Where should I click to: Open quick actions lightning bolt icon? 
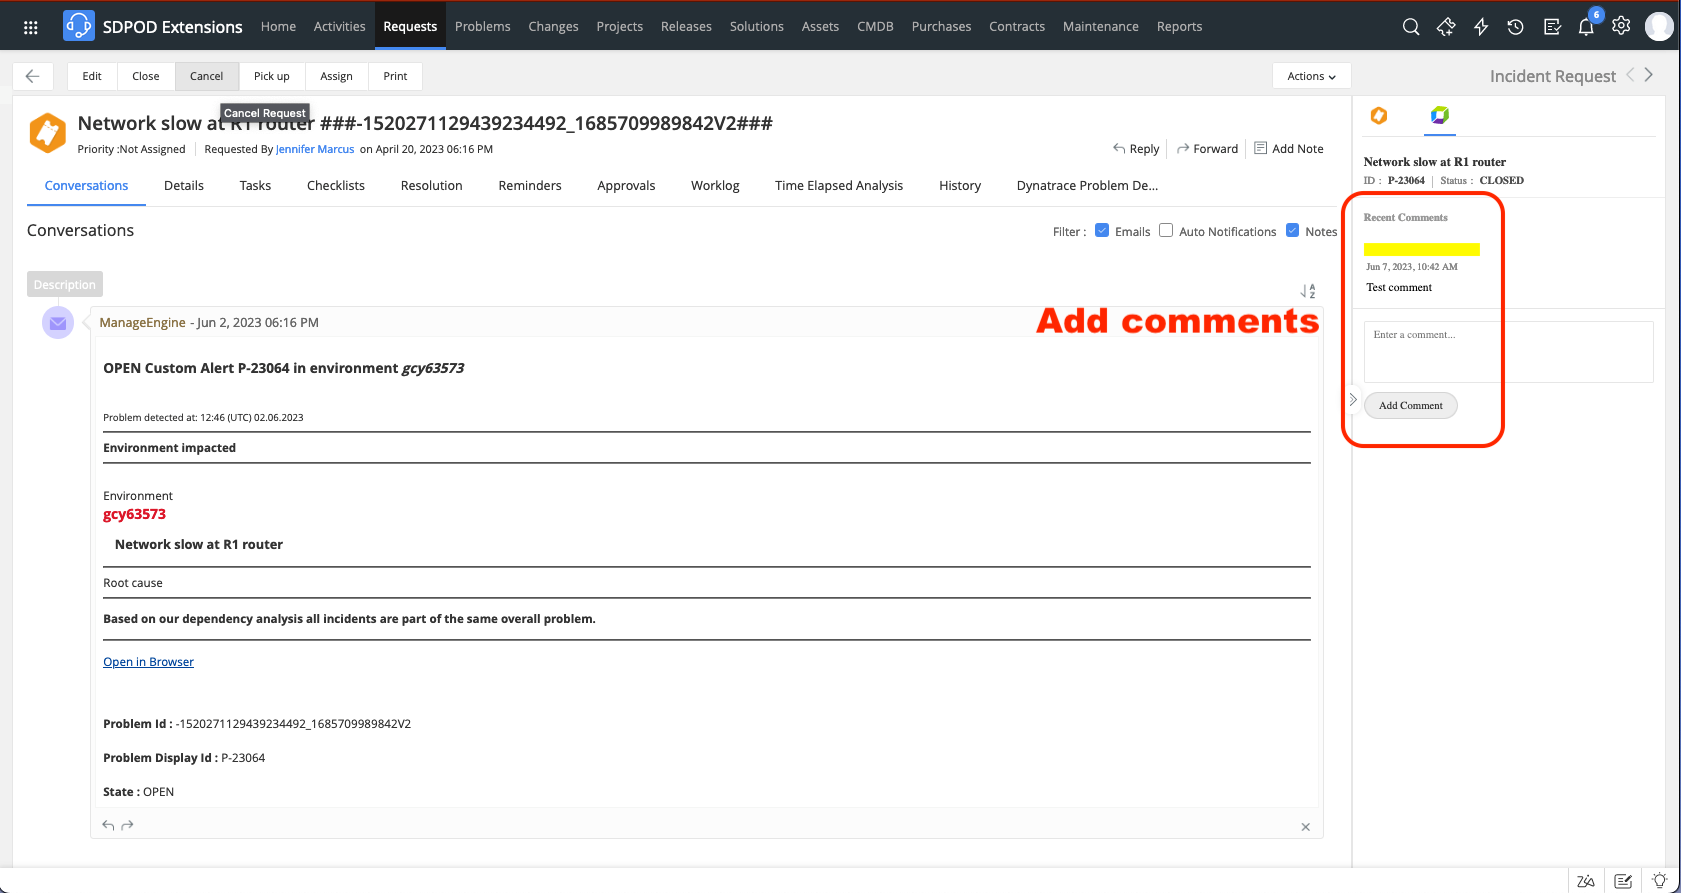pyautogui.click(x=1481, y=27)
